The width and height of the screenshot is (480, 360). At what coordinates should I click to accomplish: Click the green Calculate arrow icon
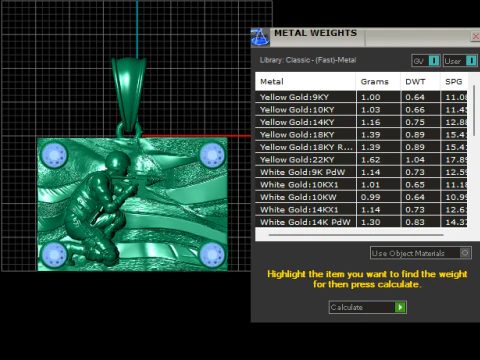coord(400,307)
